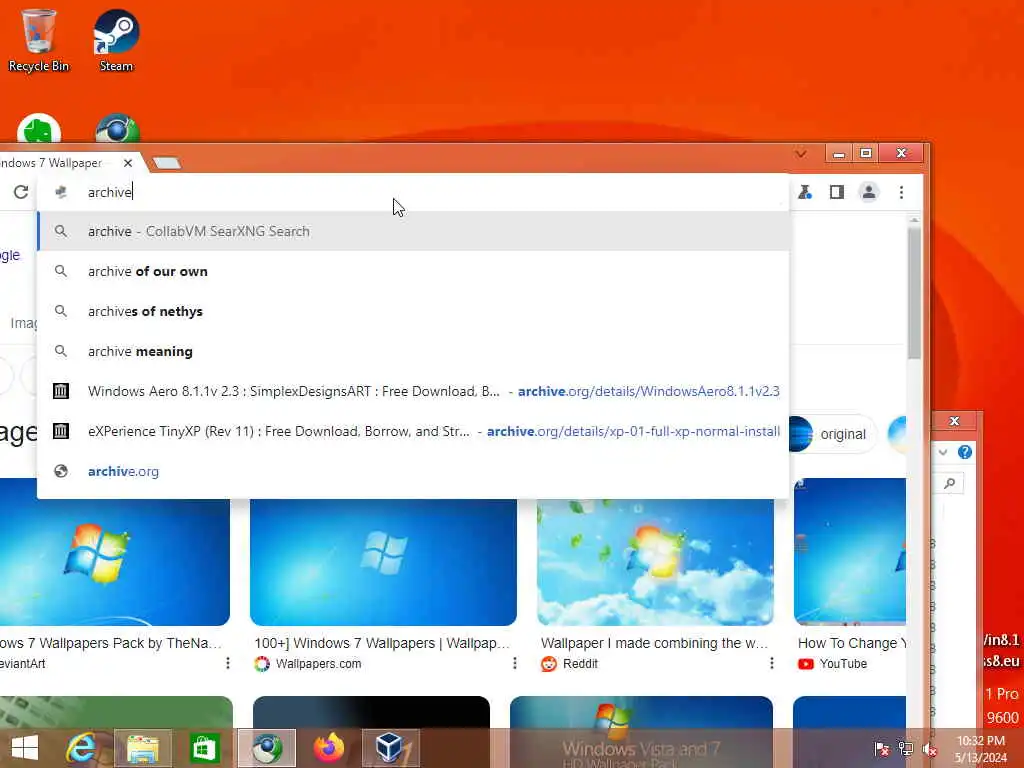Click the 'original' filter chip

pyautogui.click(x=831, y=434)
